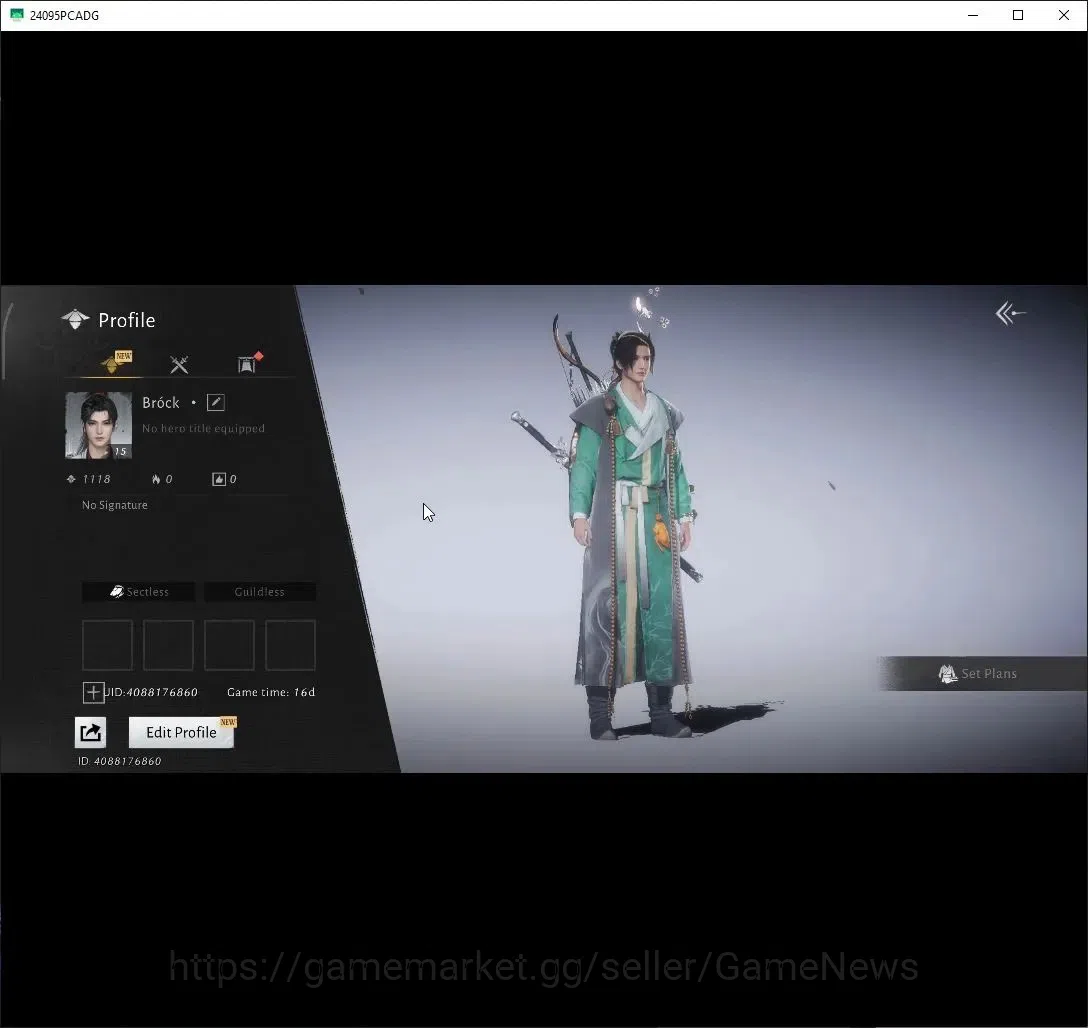Open the banner tab with red dot
Viewport: 1088px width, 1028px height.
point(249,362)
